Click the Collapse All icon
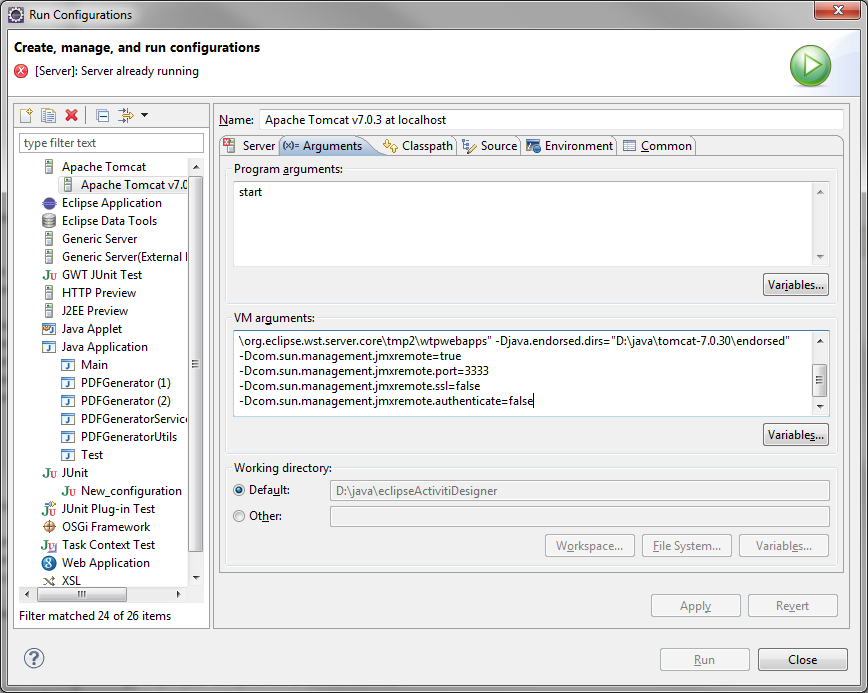This screenshot has height=693, width=868. 102,115
